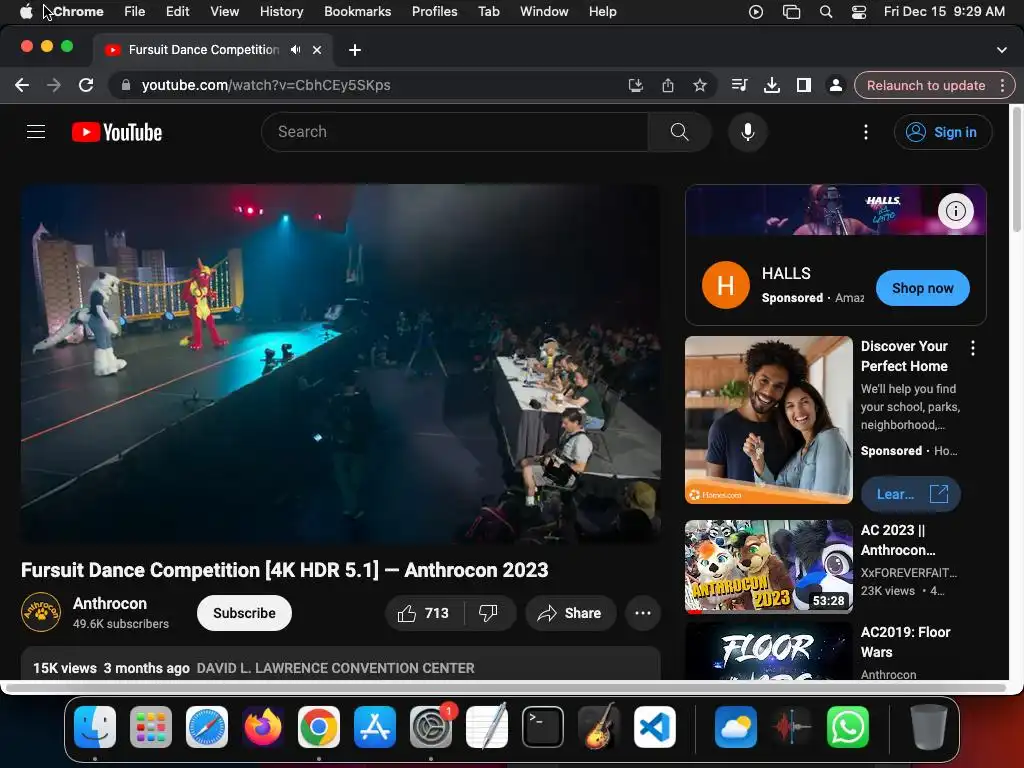Open the YouTube hamburger guide menu
This screenshot has width=1024, height=768.
(36, 132)
